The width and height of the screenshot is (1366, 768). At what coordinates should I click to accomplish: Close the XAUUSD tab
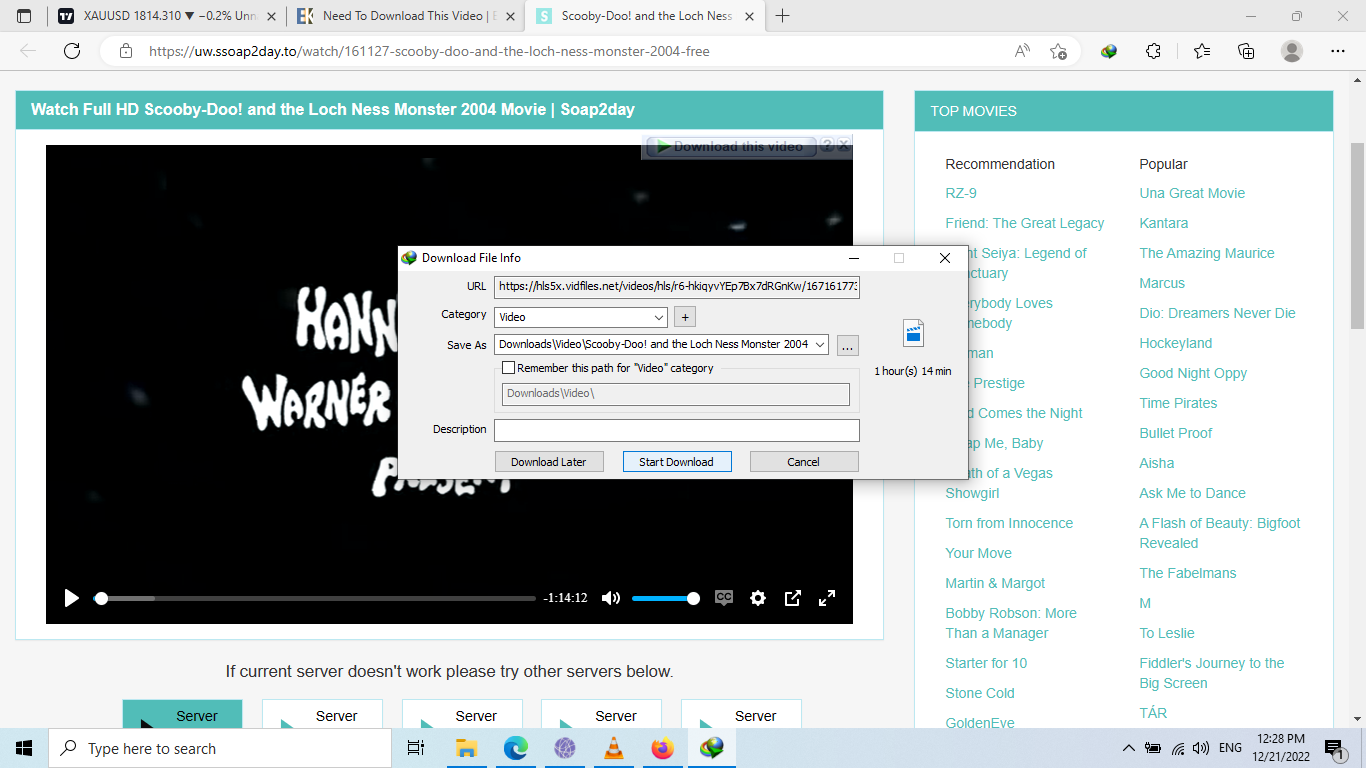tap(272, 16)
